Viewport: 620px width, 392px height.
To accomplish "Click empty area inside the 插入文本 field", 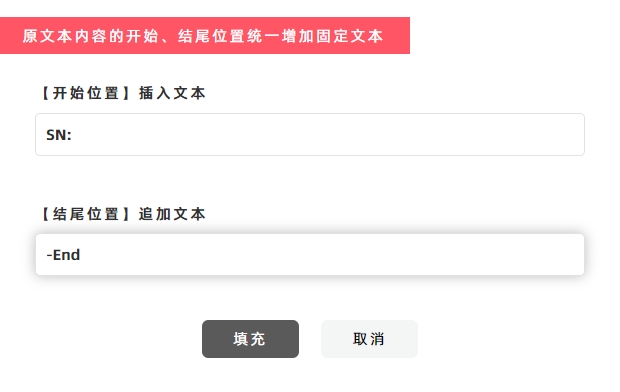I will pos(328,134).
